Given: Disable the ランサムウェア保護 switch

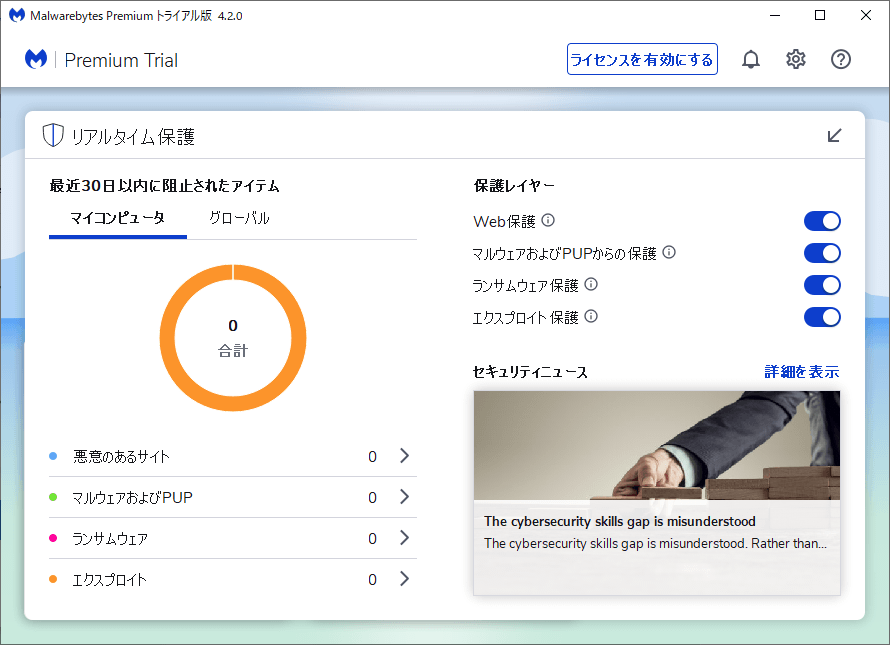Looking at the screenshot, I should (x=822, y=285).
